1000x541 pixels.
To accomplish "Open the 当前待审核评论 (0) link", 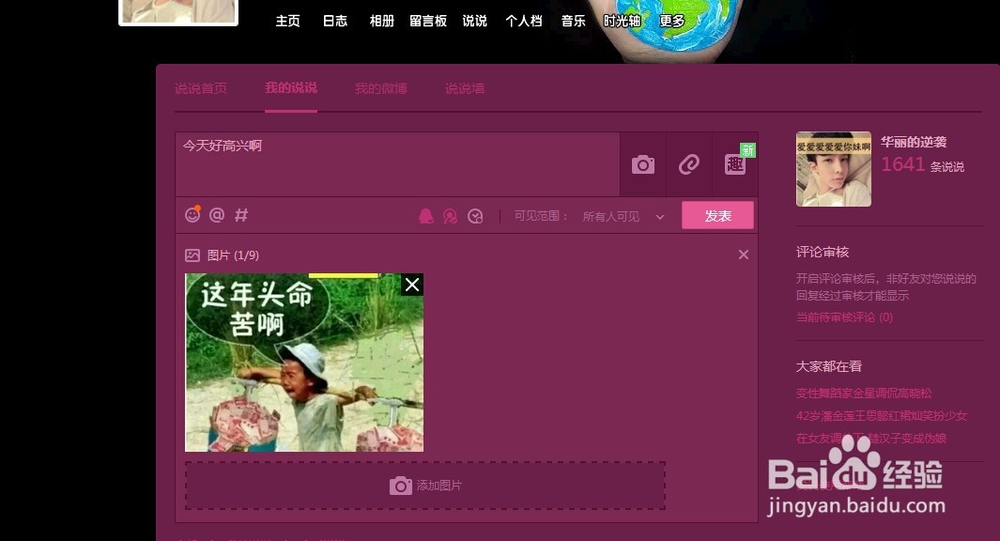I will 844,317.
